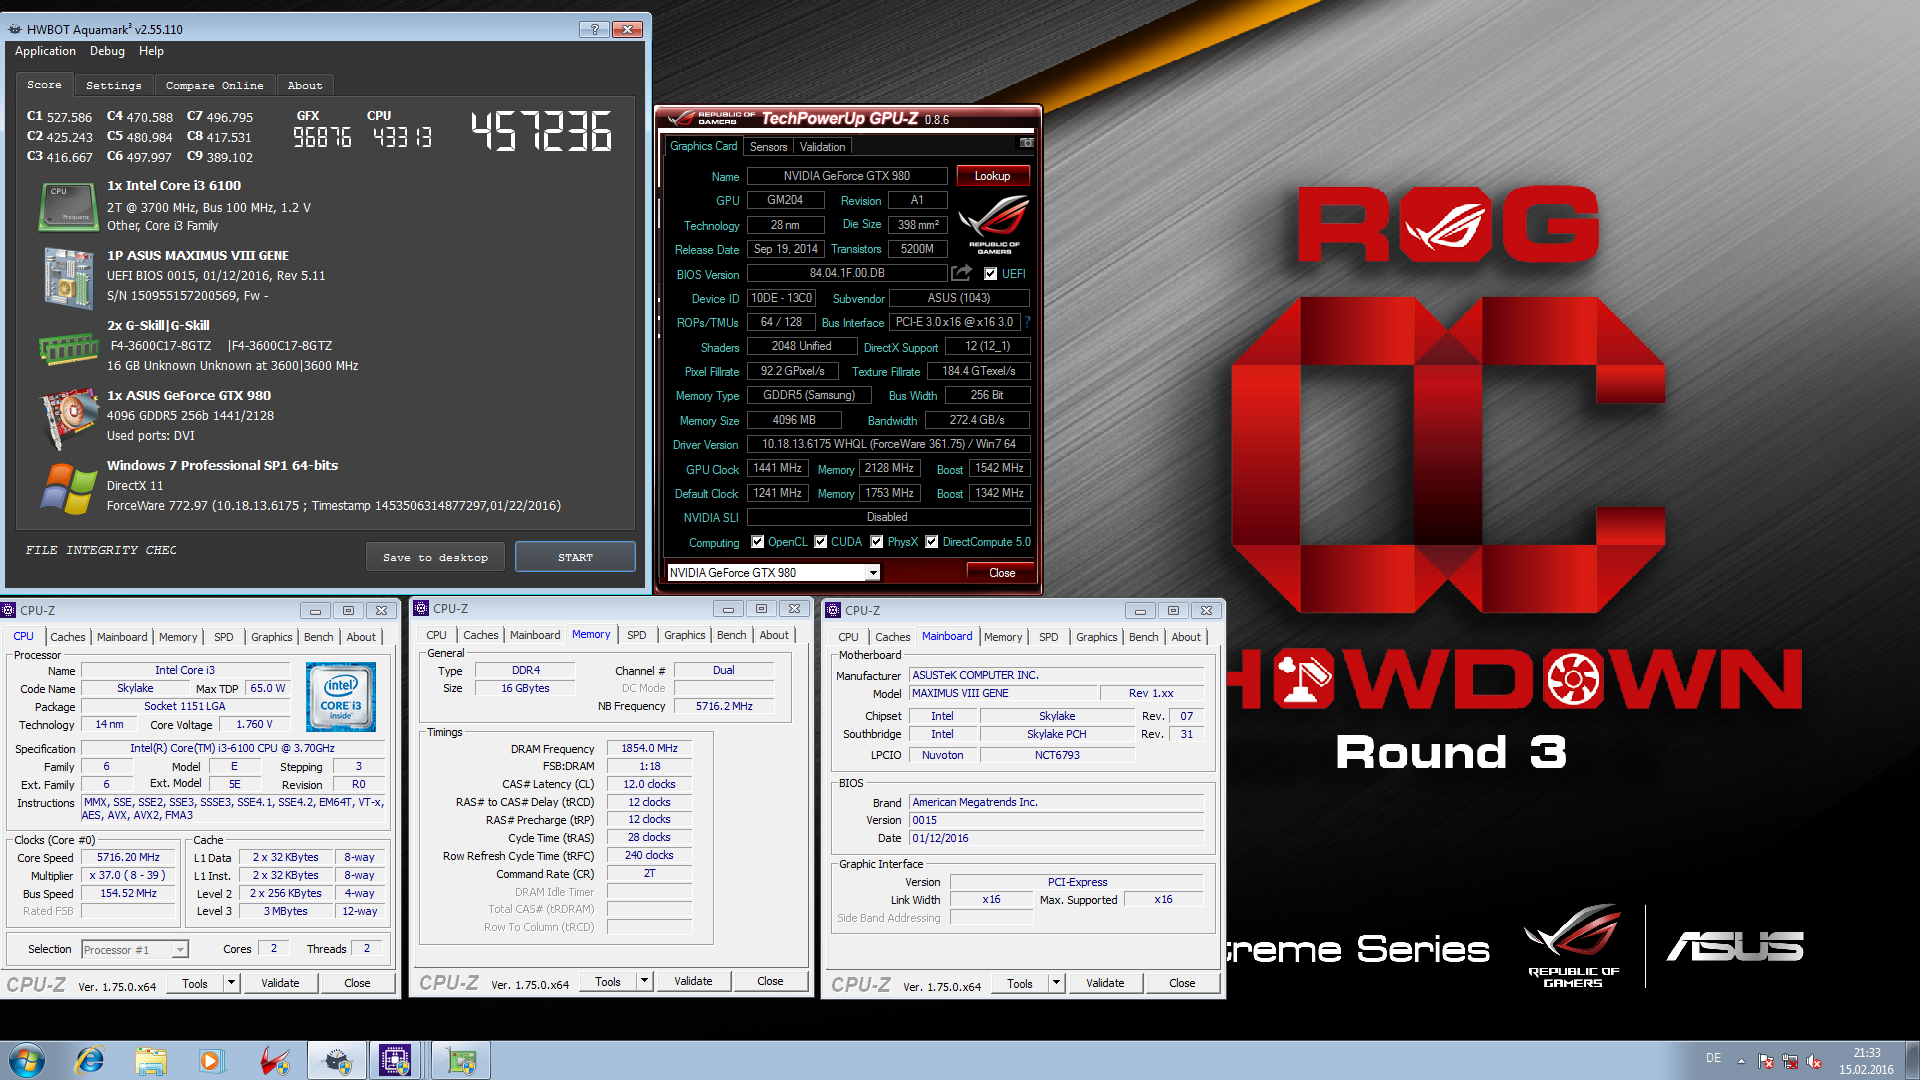Click the Intel Core i3 logo in CPU-Z
The height and width of the screenshot is (1080, 1920).
pos(341,697)
